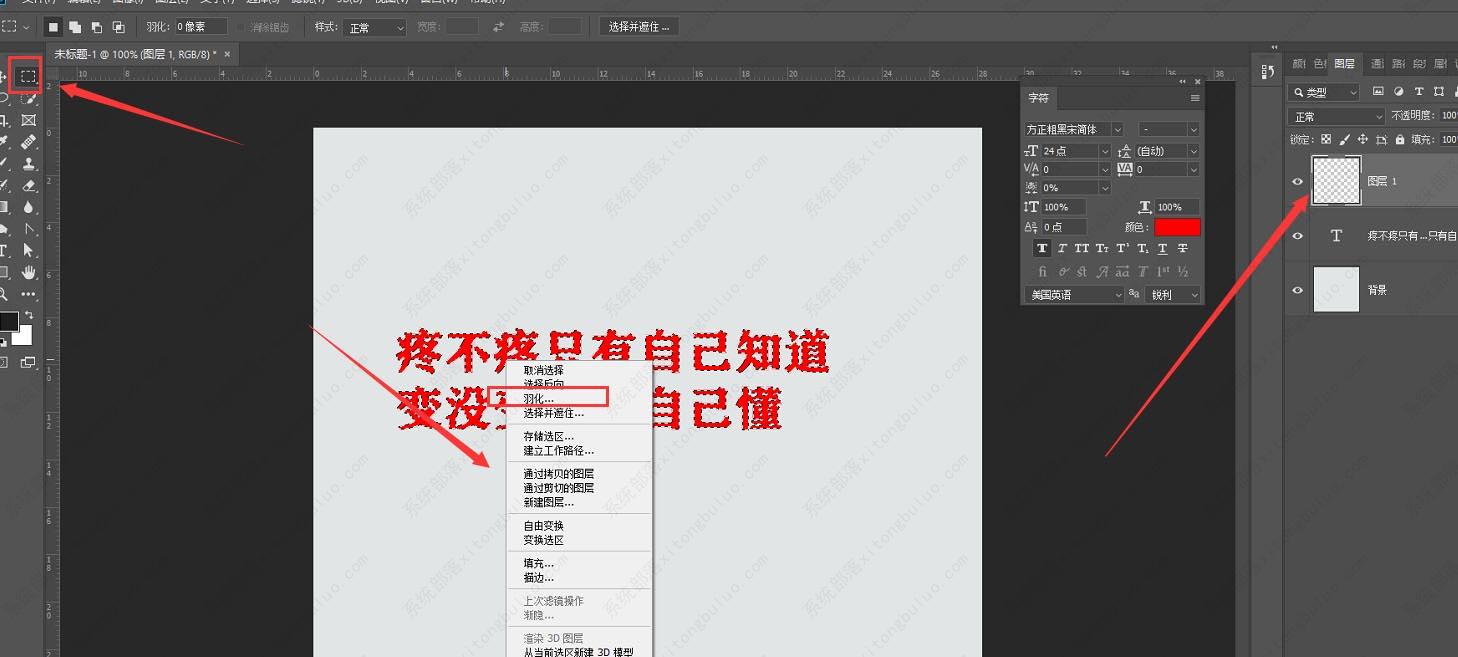
Task: Select the Clone Stamp tool
Action: click(29, 163)
